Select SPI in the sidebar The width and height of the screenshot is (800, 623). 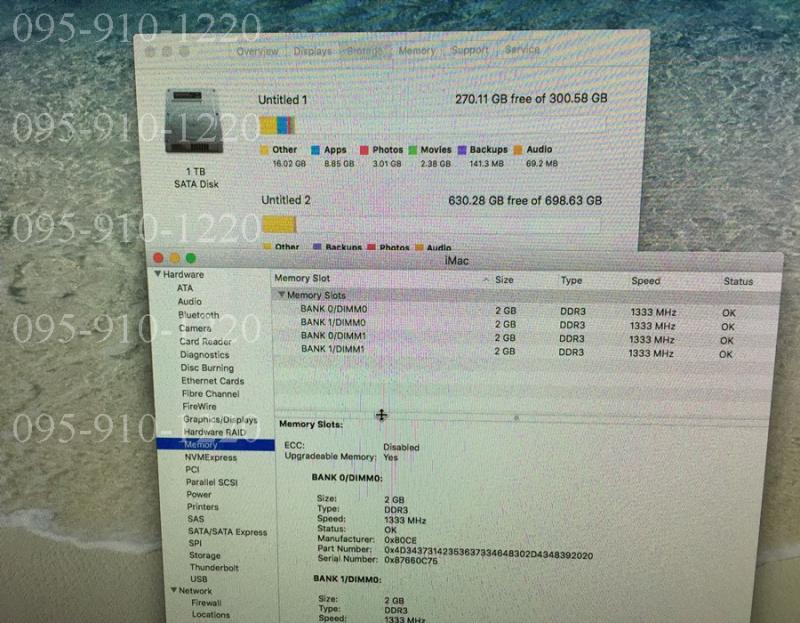click(x=195, y=543)
